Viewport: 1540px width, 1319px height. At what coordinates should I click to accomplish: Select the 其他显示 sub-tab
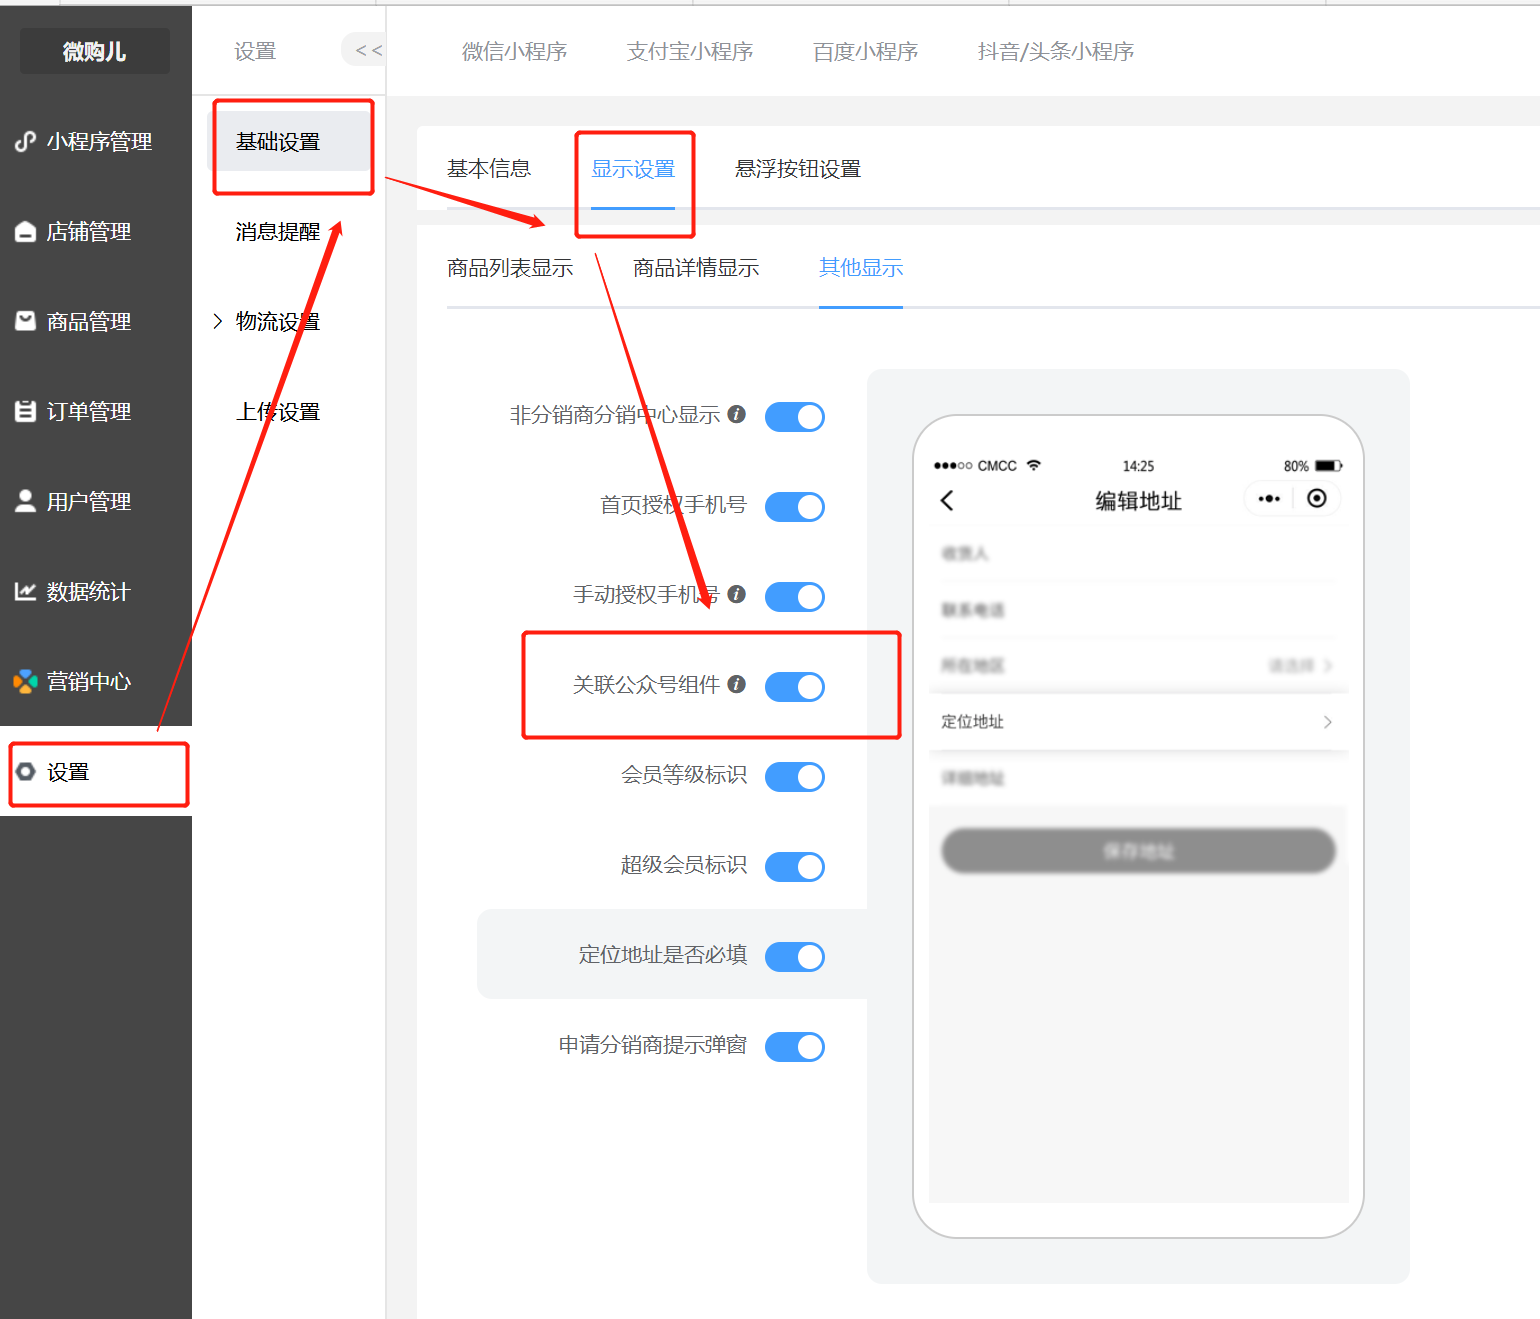click(861, 268)
